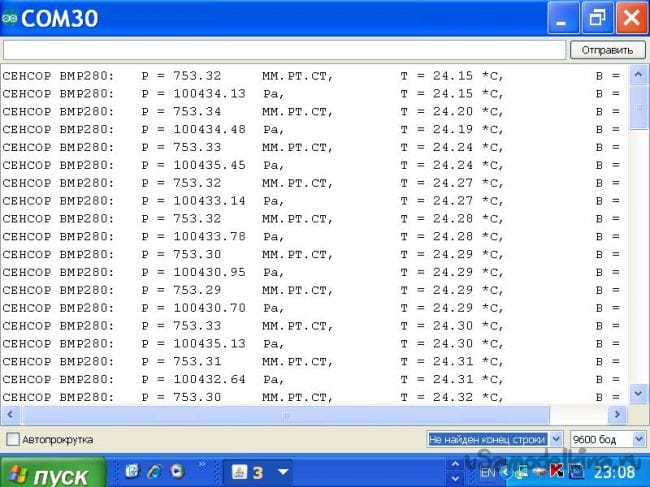The width and height of the screenshot is (650, 487).
Task: Enable the Автопрокрутка checkbox
Action: coord(12,439)
